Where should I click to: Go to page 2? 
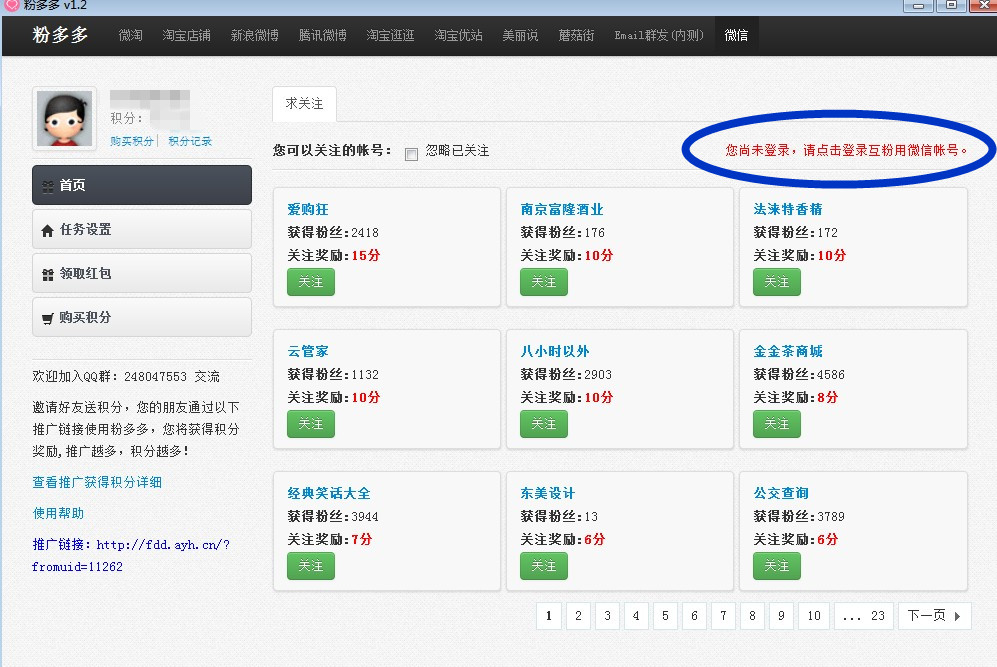tap(578, 615)
